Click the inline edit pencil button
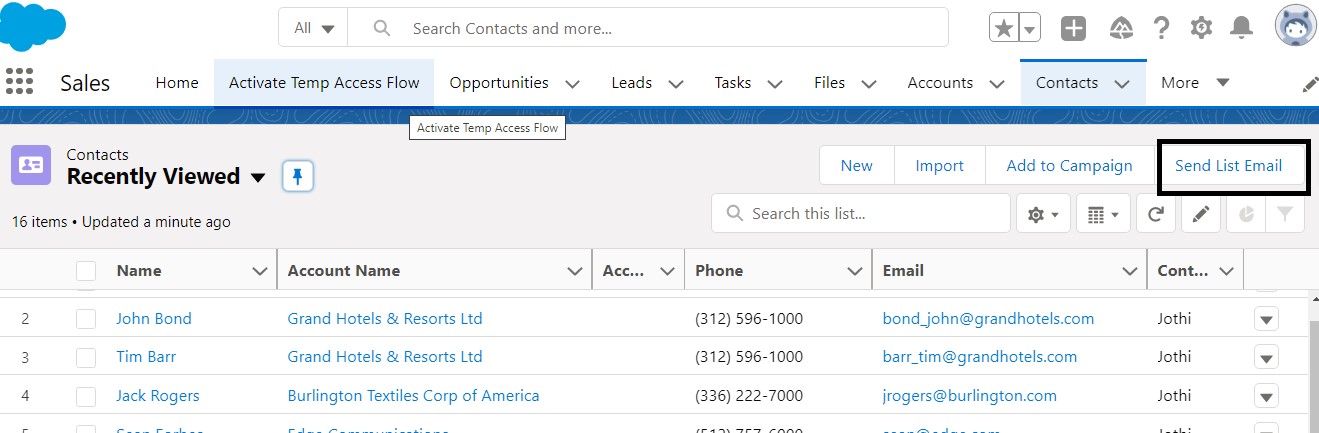 pos(1201,214)
